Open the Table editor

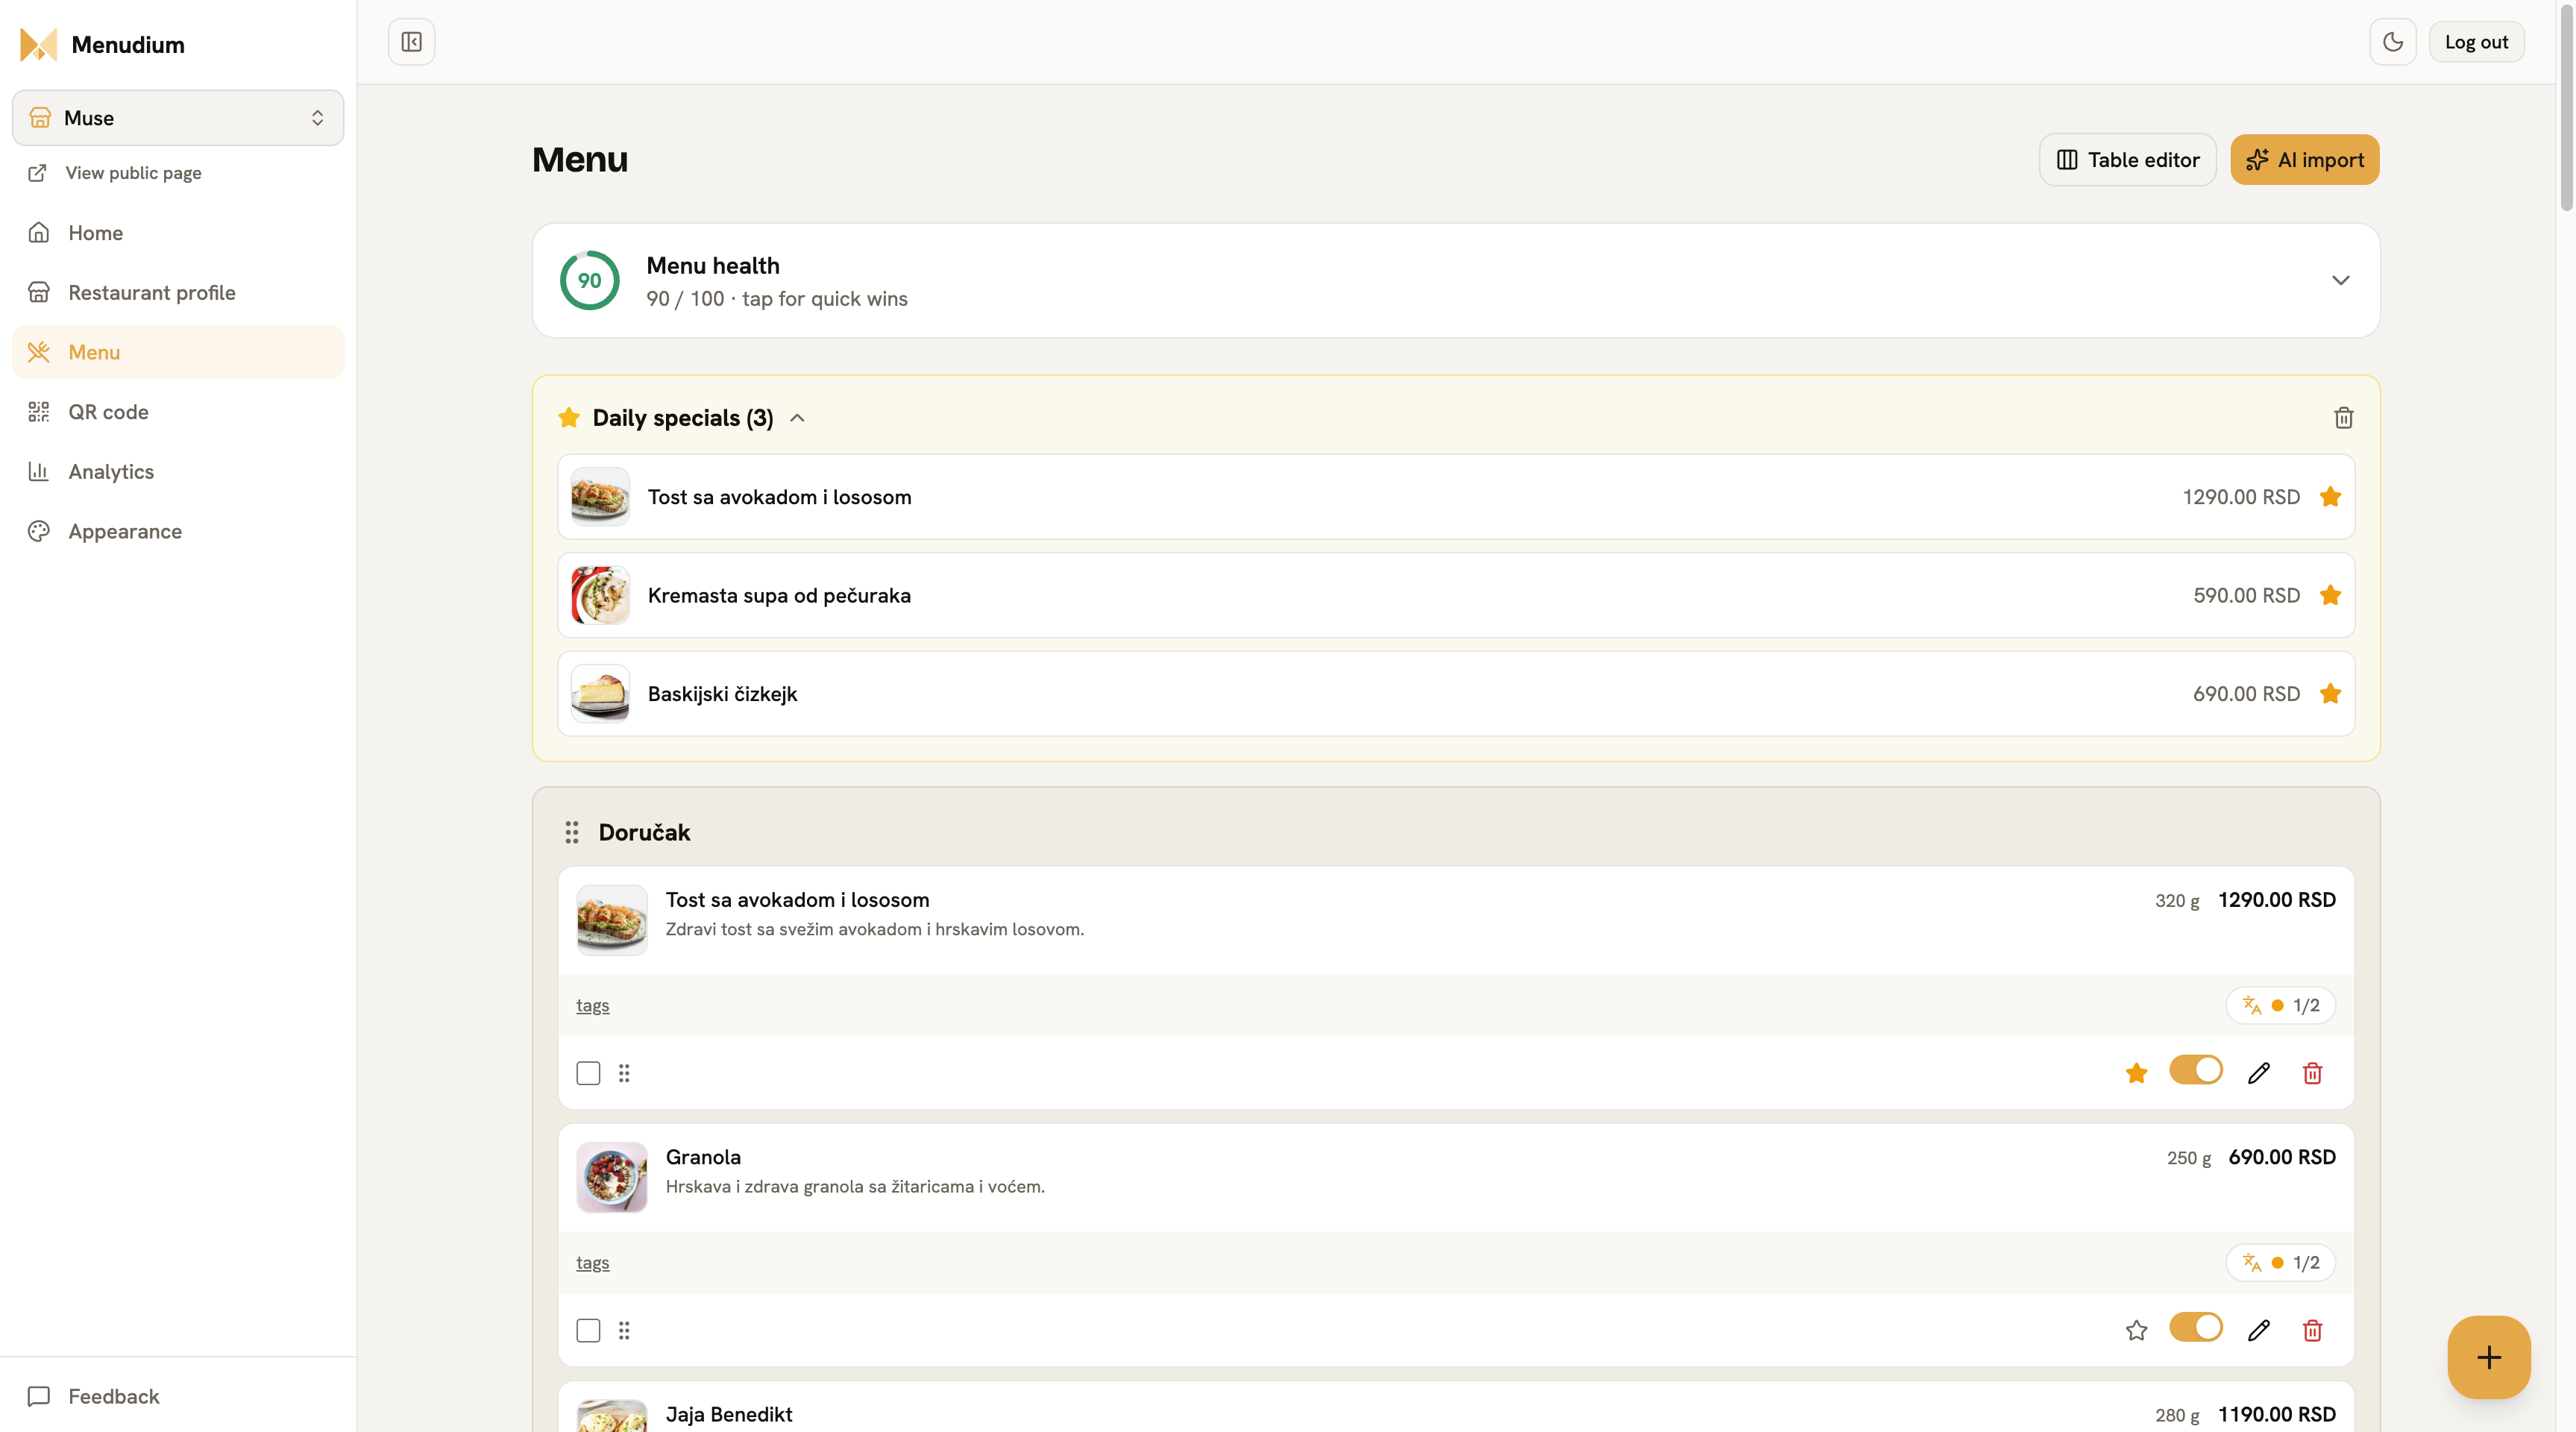point(2127,160)
